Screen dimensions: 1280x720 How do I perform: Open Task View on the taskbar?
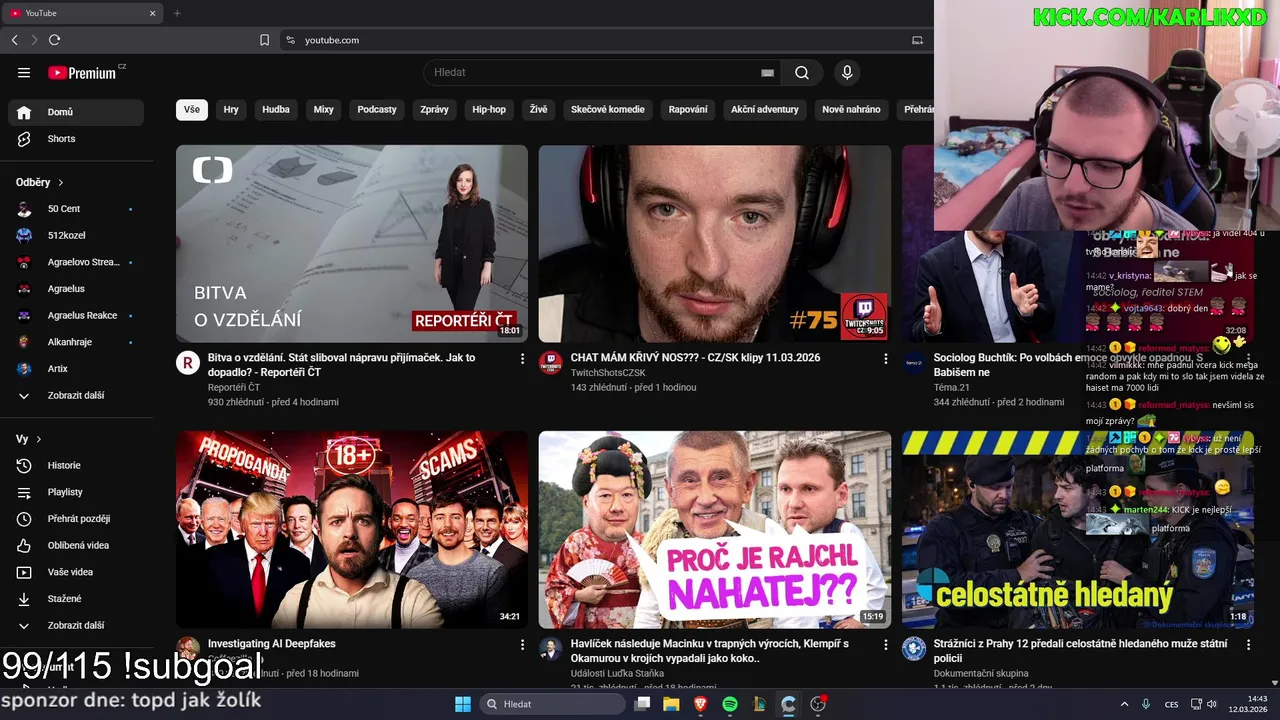click(x=642, y=704)
